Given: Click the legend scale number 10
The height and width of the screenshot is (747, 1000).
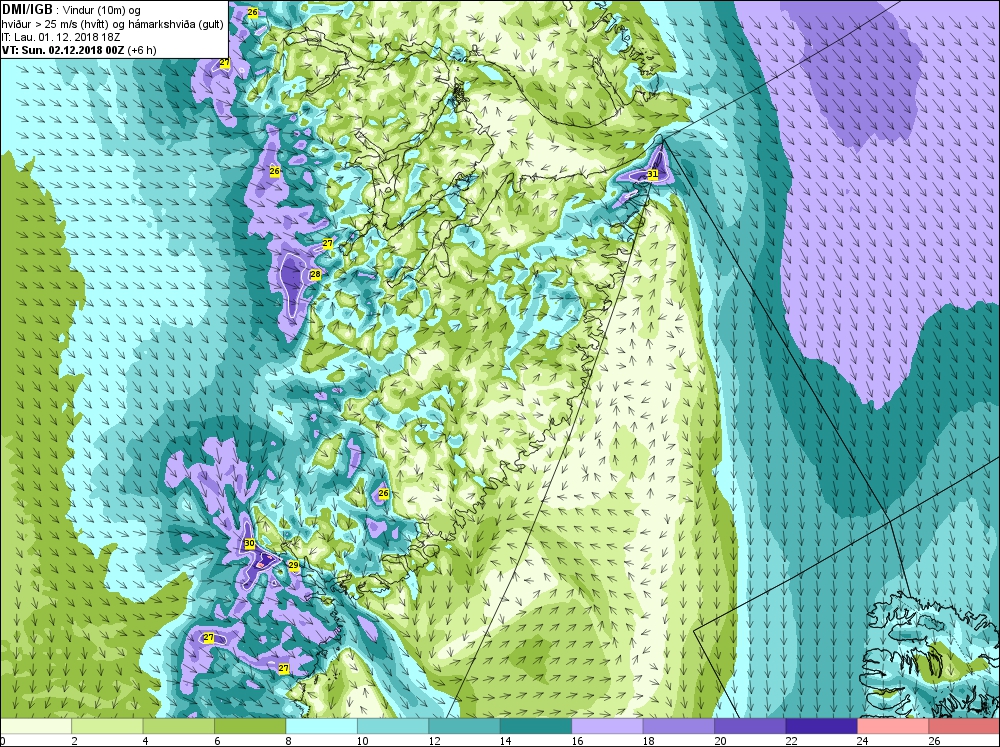Looking at the screenshot, I should [362, 741].
